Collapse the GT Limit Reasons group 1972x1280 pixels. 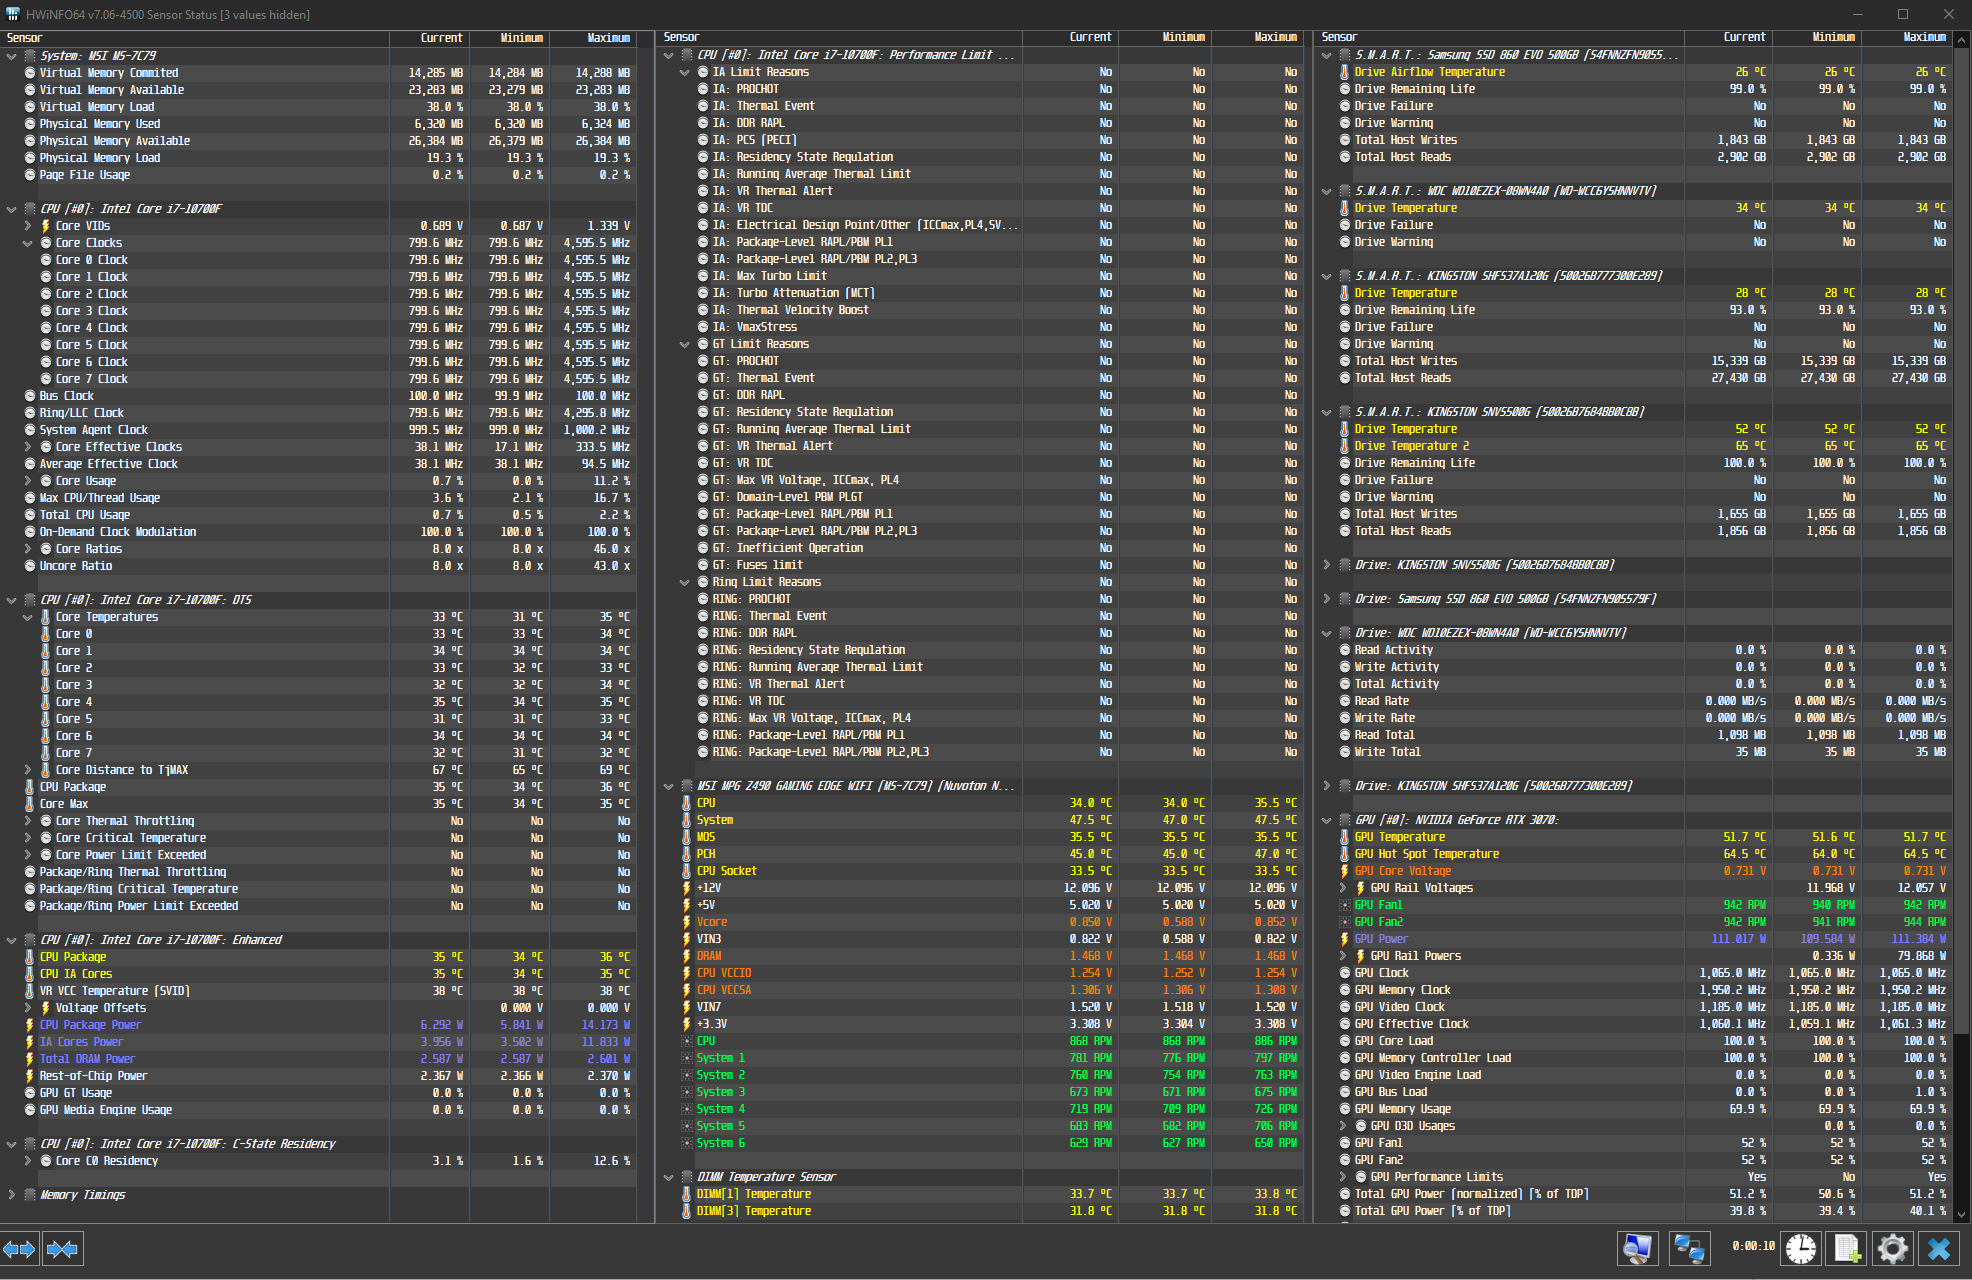click(685, 344)
